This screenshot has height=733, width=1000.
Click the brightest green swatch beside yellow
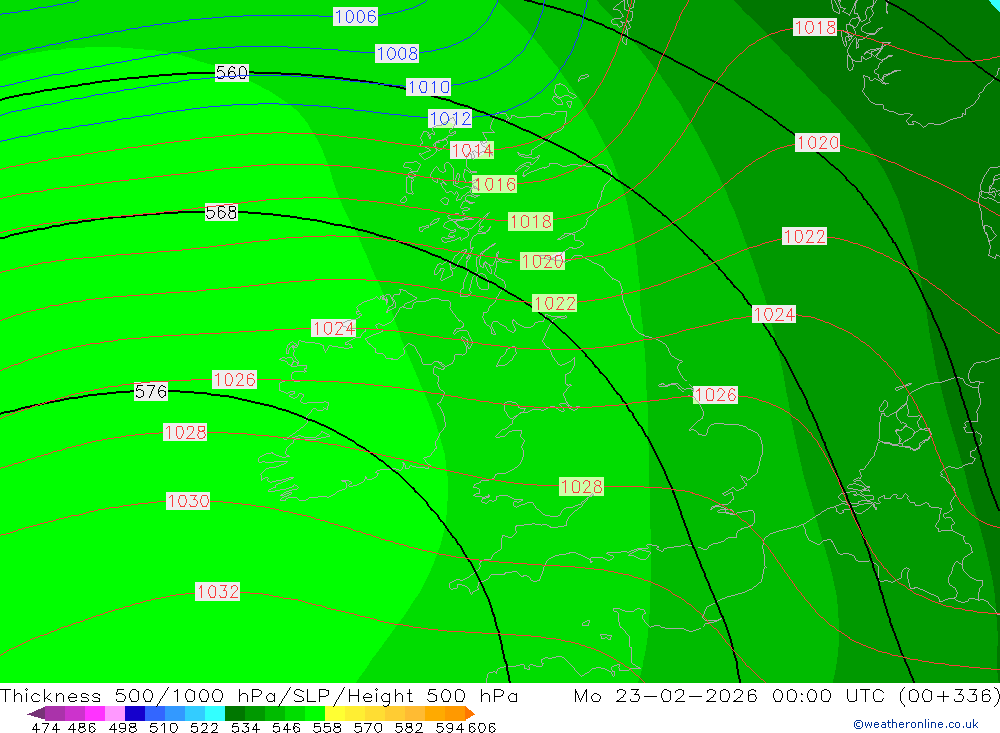pos(315,713)
